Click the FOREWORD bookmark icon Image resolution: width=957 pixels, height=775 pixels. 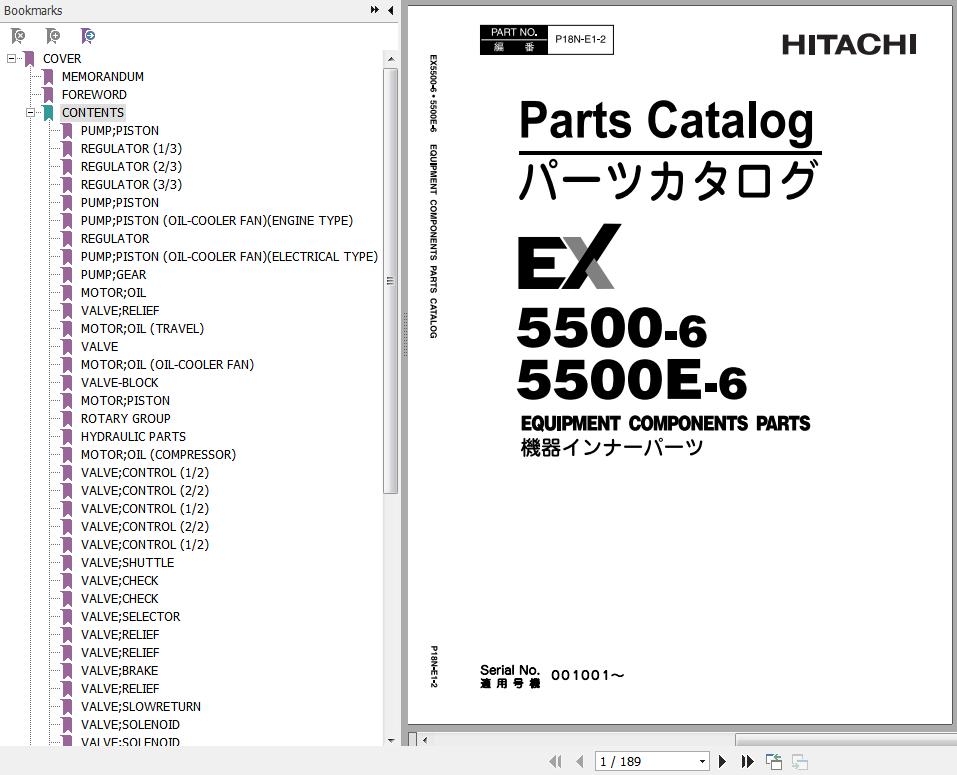click(x=48, y=95)
